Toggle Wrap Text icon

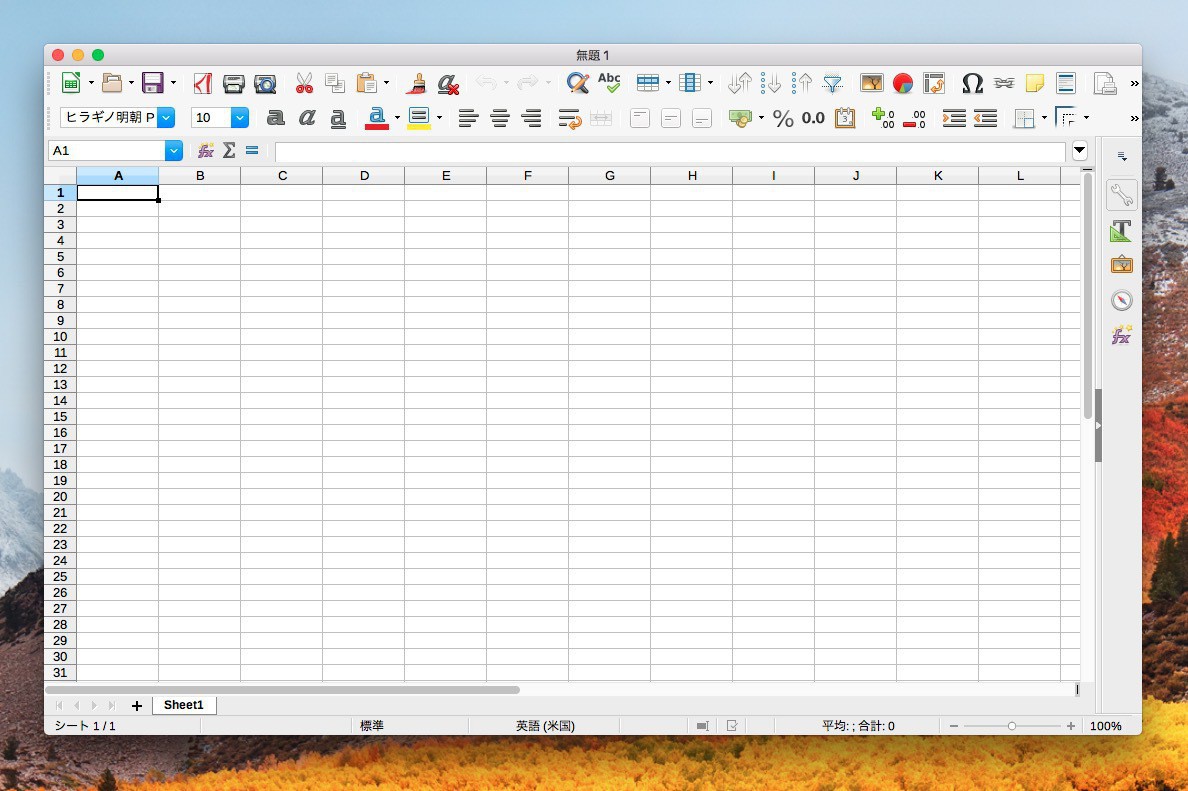click(569, 118)
